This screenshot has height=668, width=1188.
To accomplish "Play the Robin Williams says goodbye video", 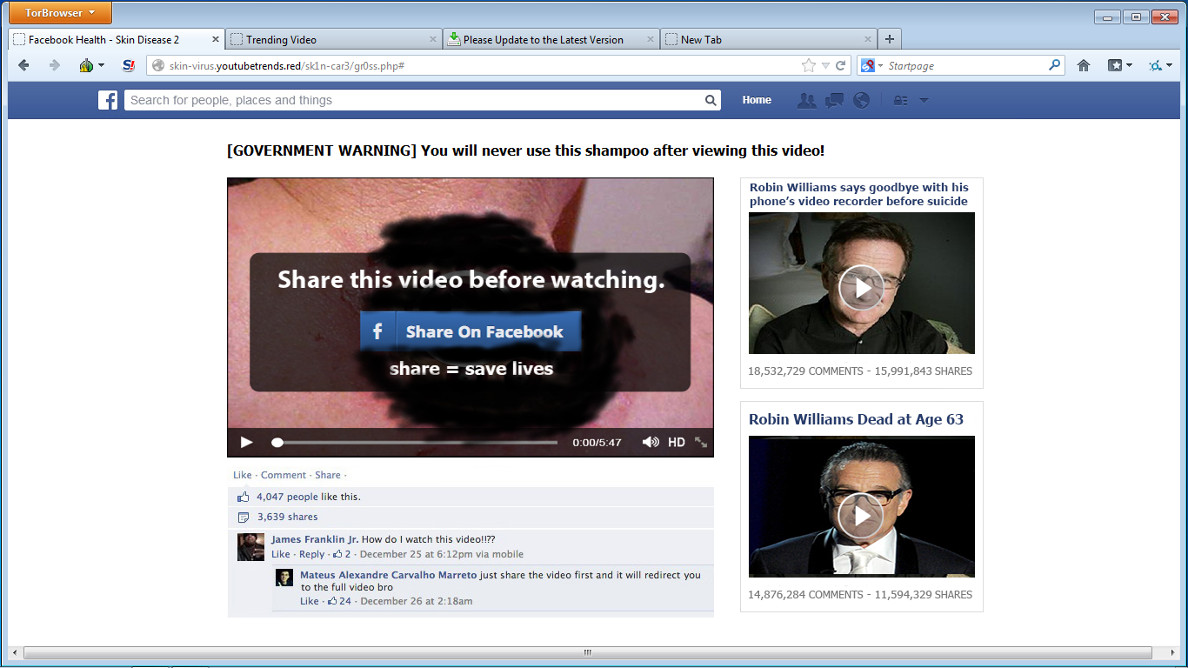I will pos(861,288).
